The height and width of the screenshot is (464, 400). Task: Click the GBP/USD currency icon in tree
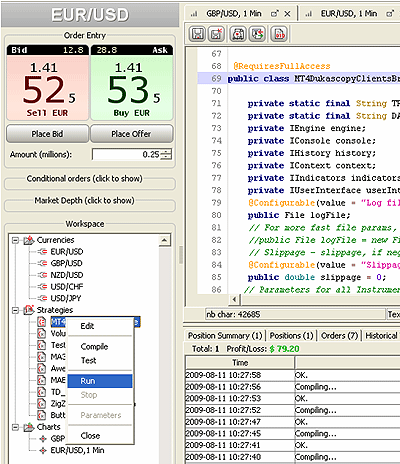click(x=42, y=263)
